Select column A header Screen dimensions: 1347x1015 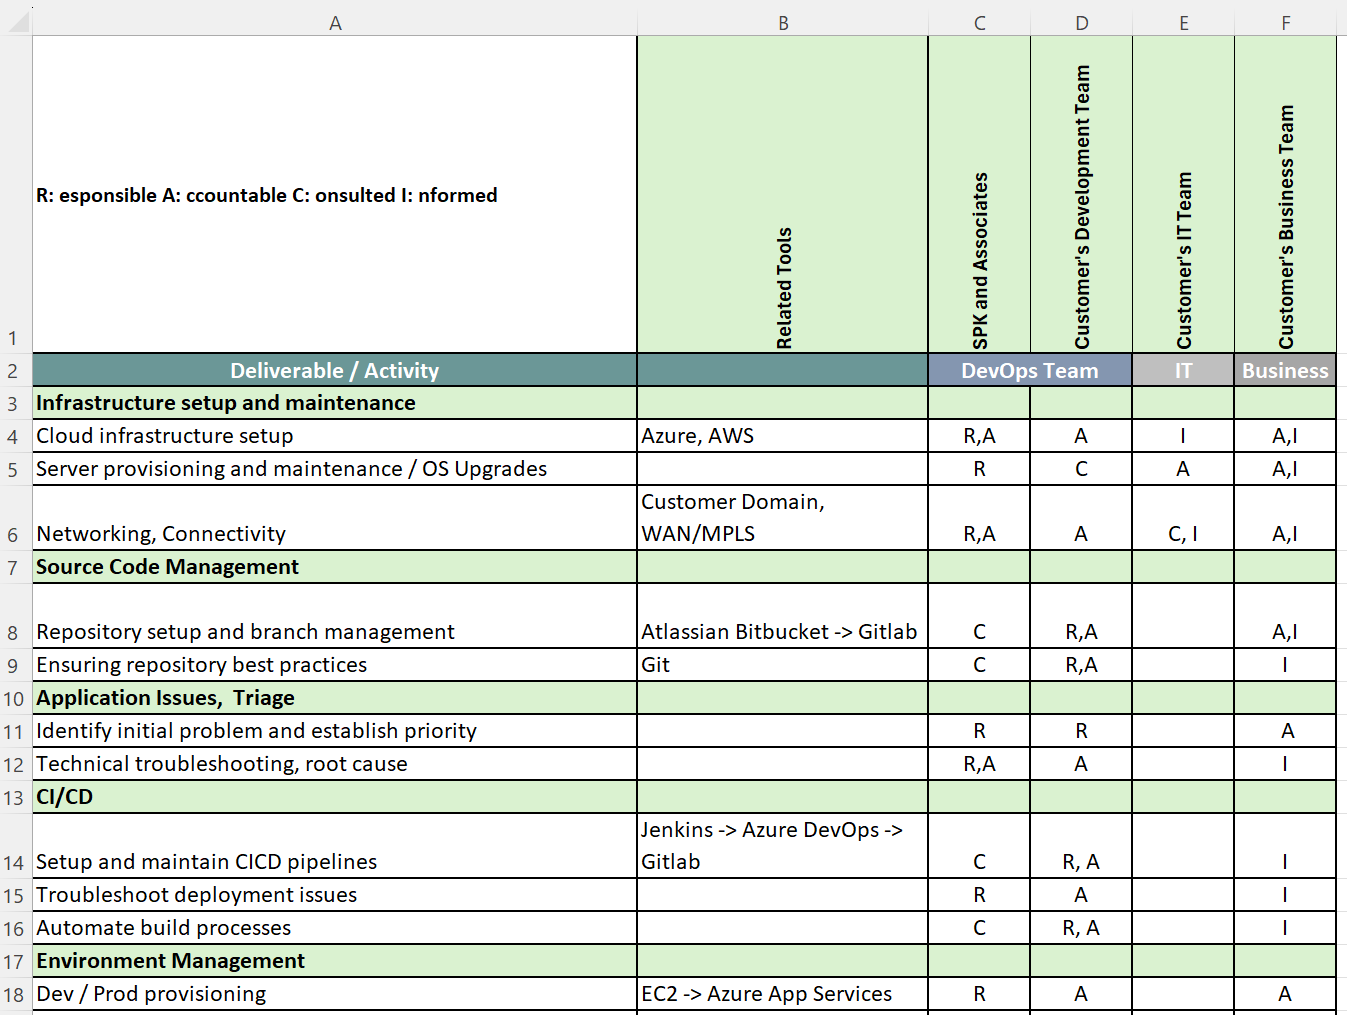tap(335, 22)
